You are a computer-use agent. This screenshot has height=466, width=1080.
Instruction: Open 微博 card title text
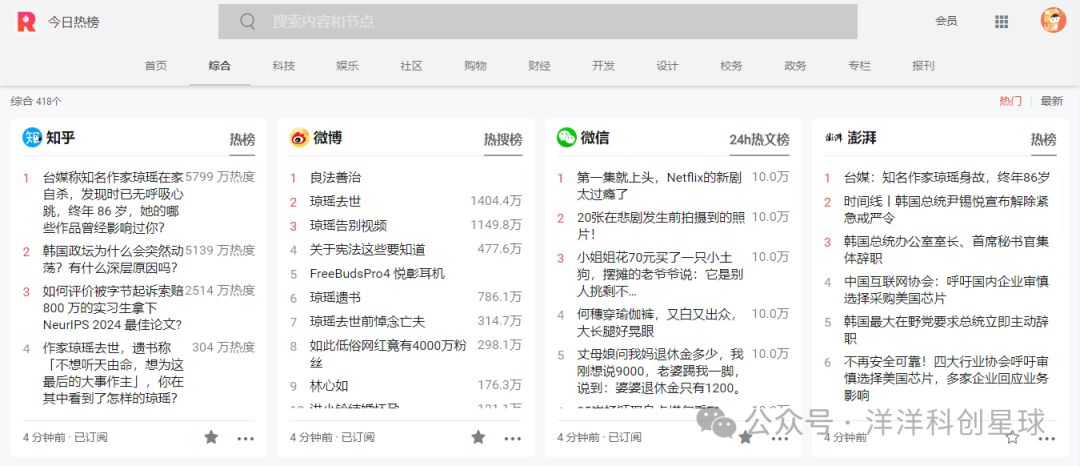tap(328, 138)
